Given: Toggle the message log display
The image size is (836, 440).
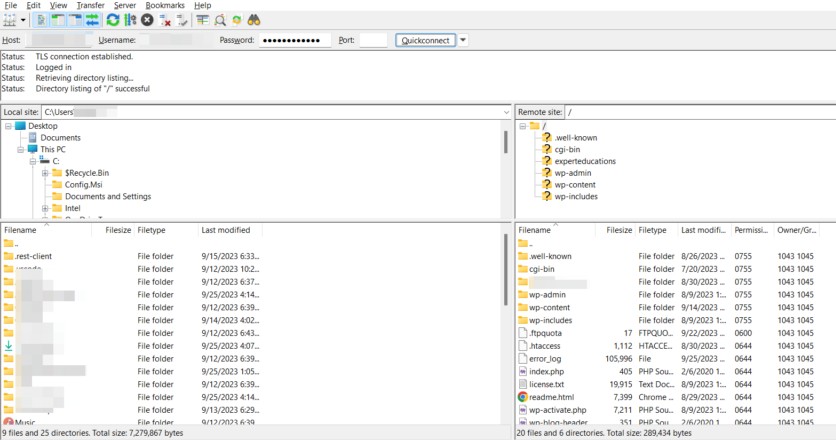Looking at the screenshot, I should coord(41,19).
